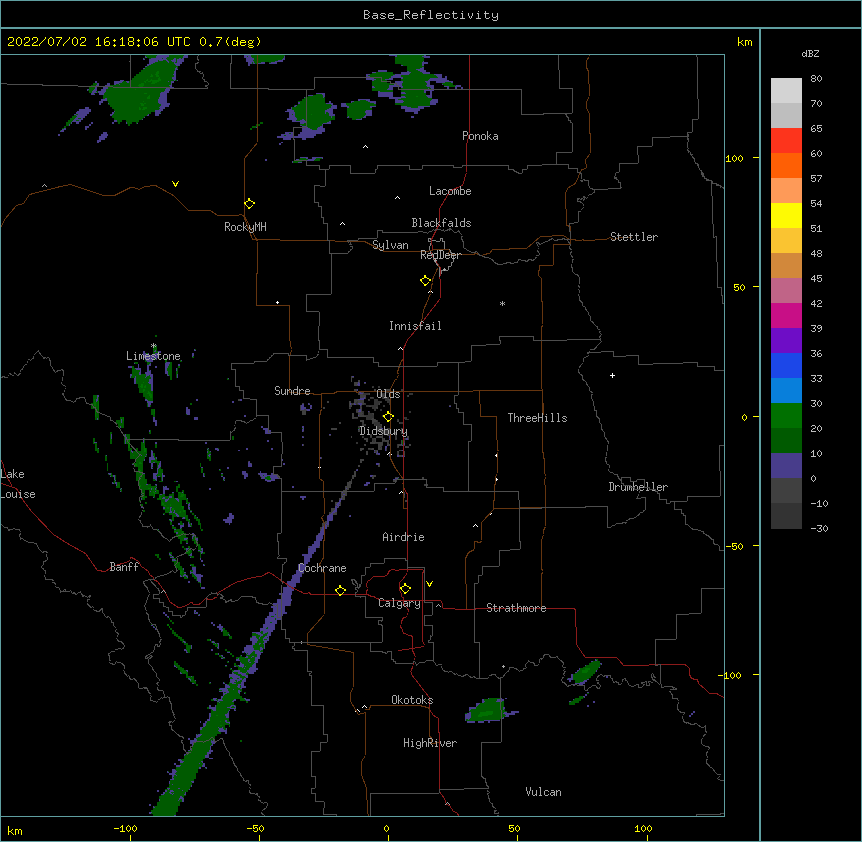The height and width of the screenshot is (842, 862).
Task: Click the dBZ legend heading
Action: (810, 53)
